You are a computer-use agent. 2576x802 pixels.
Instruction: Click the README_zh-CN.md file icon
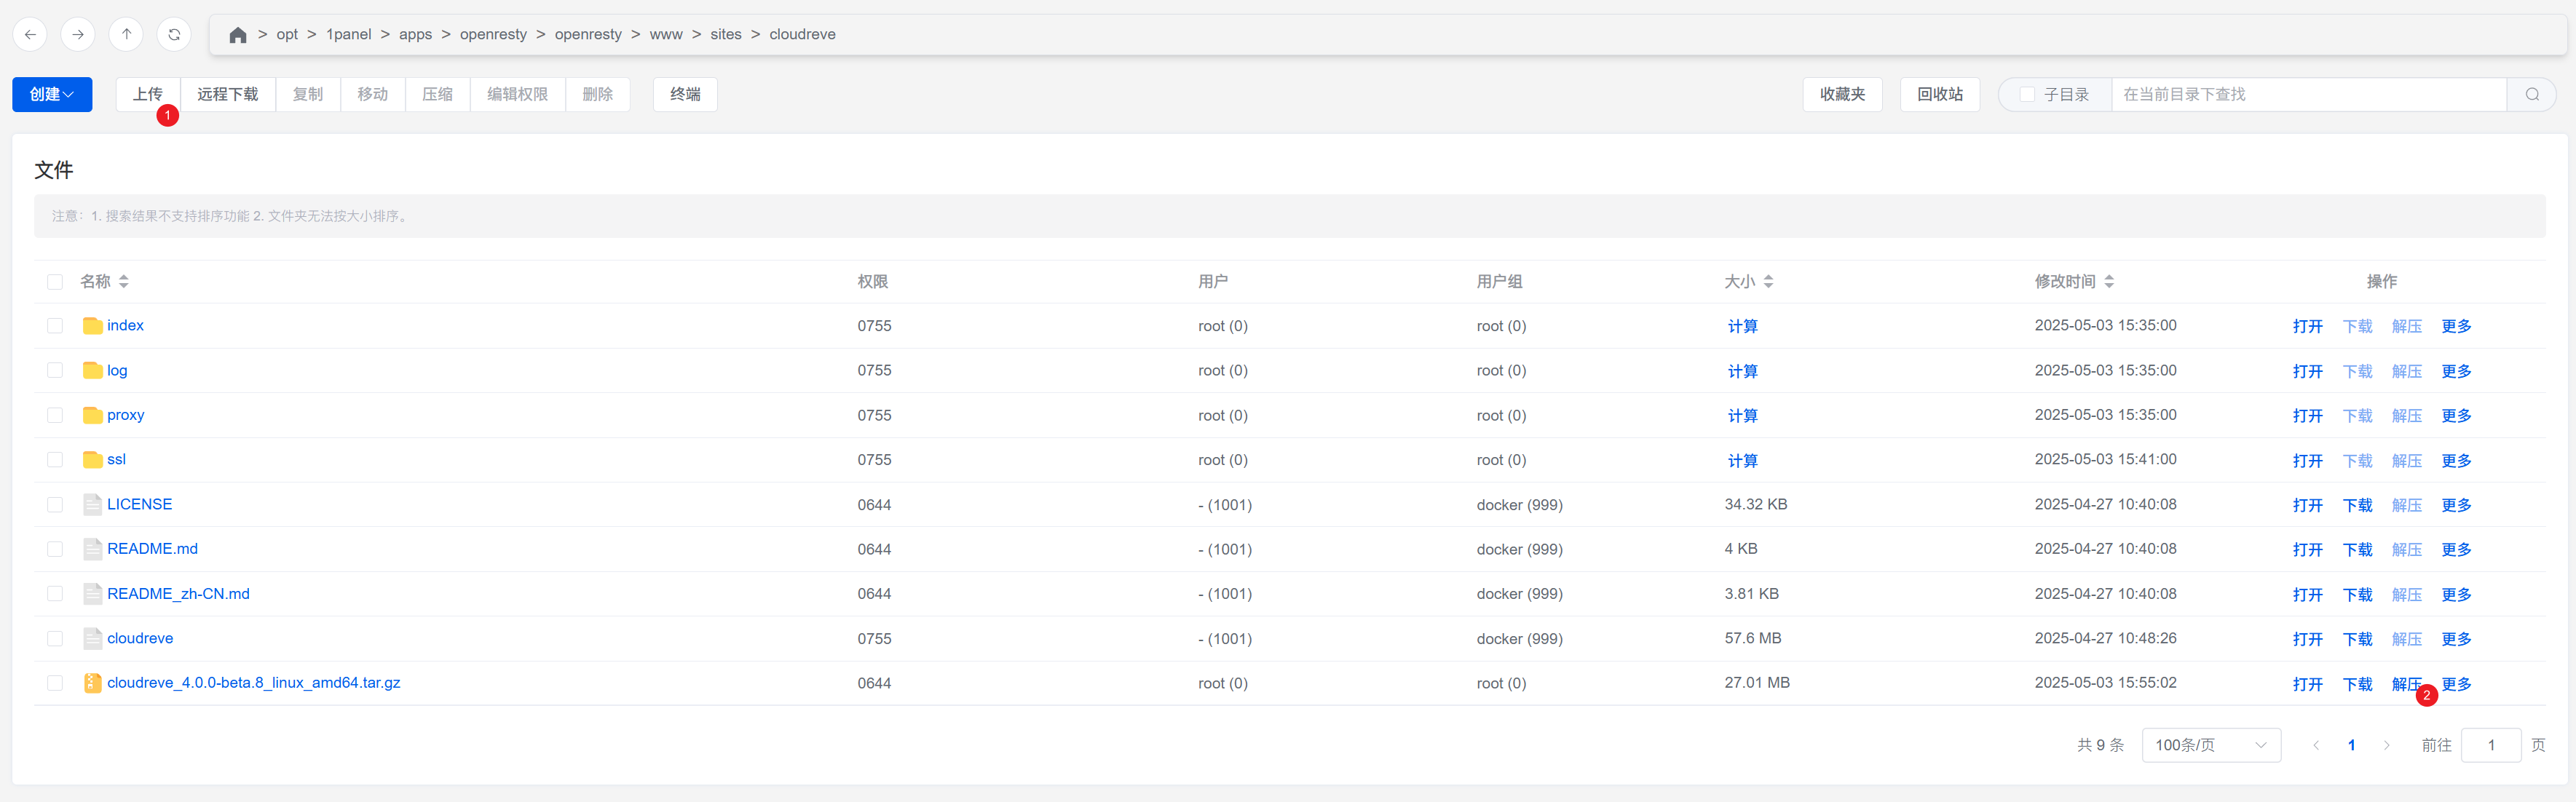click(x=92, y=594)
